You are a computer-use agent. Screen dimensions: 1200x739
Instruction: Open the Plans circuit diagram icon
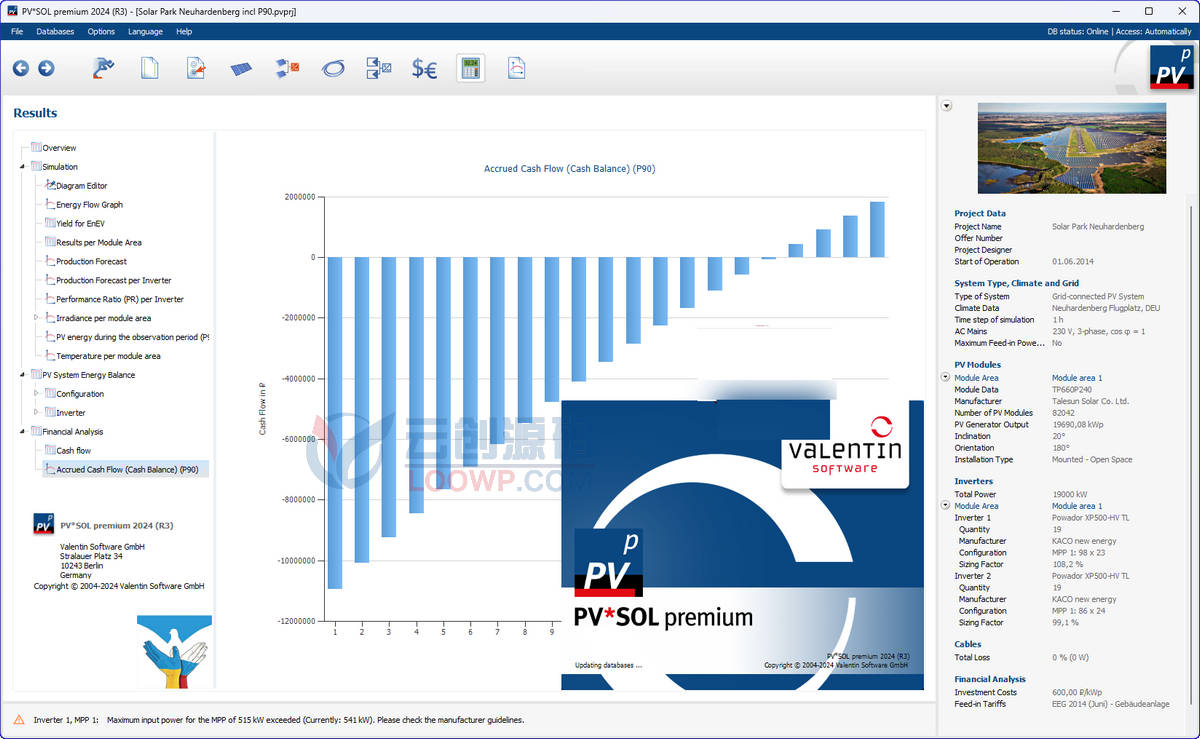pyautogui.click(x=379, y=68)
